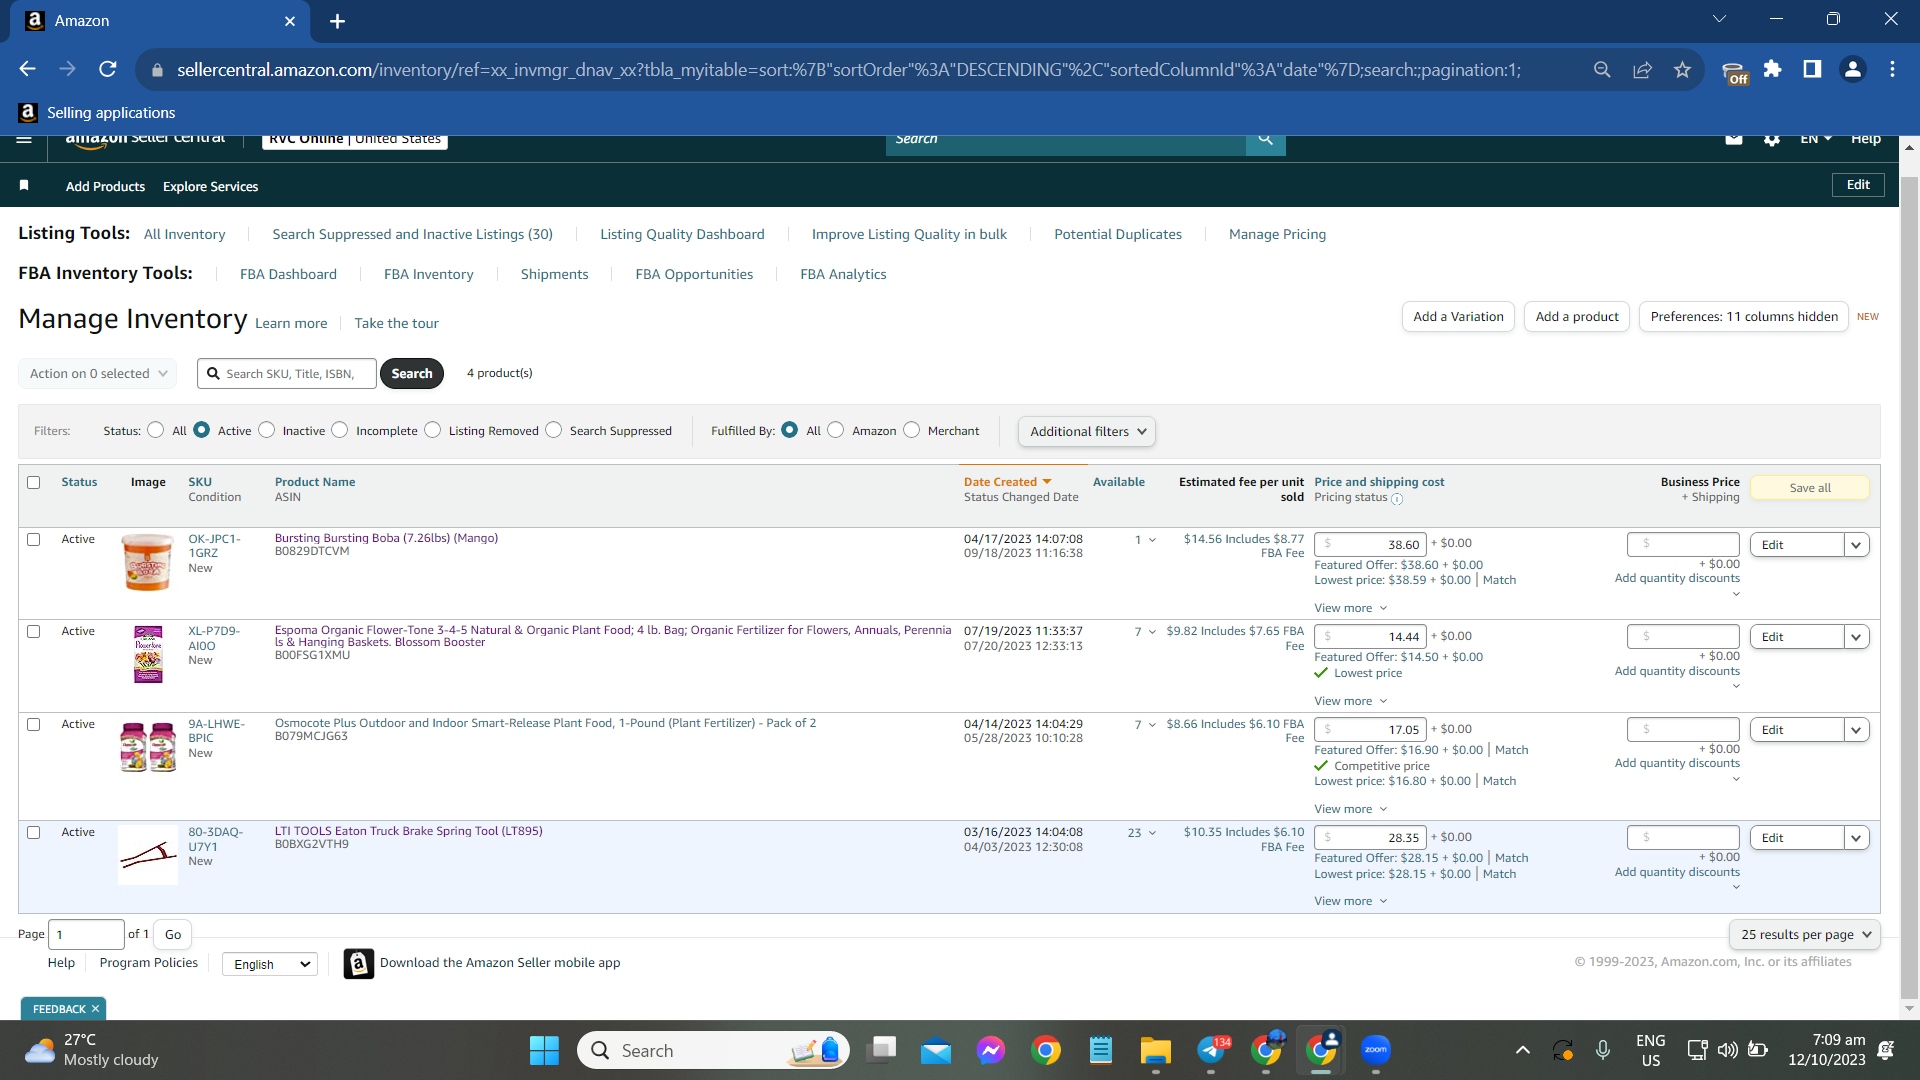Image resolution: width=1920 pixels, height=1080 pixels.
Task: Click the Osmocote product thumbnail
Action: 148,747
